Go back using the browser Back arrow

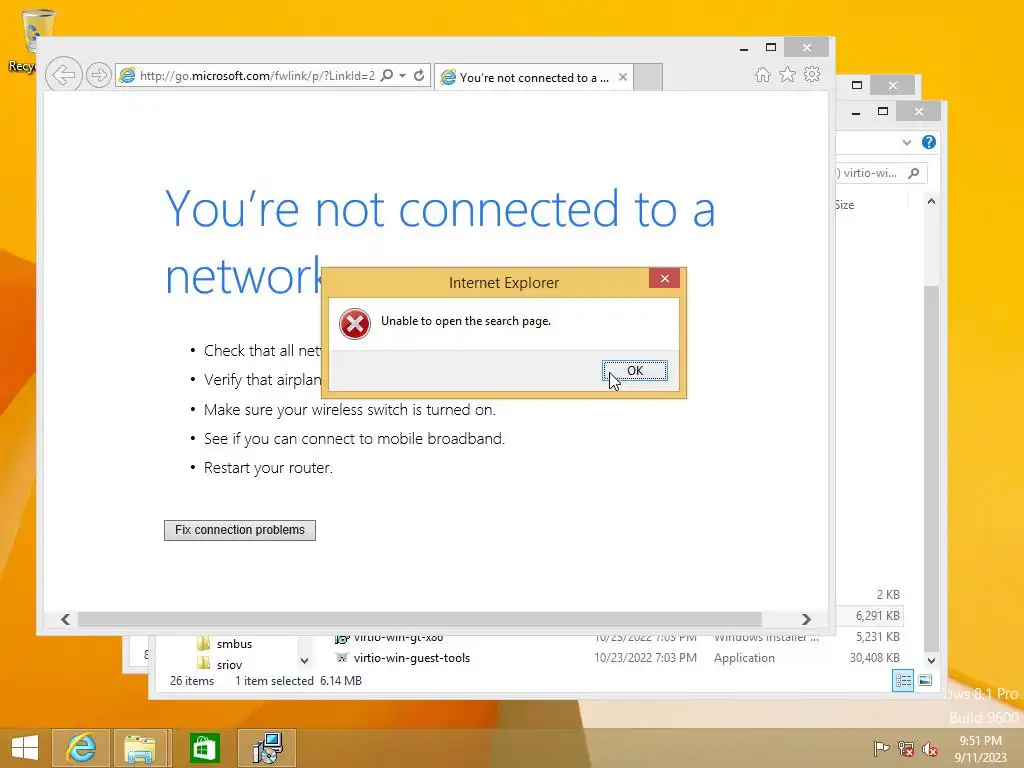pos(63,75)
